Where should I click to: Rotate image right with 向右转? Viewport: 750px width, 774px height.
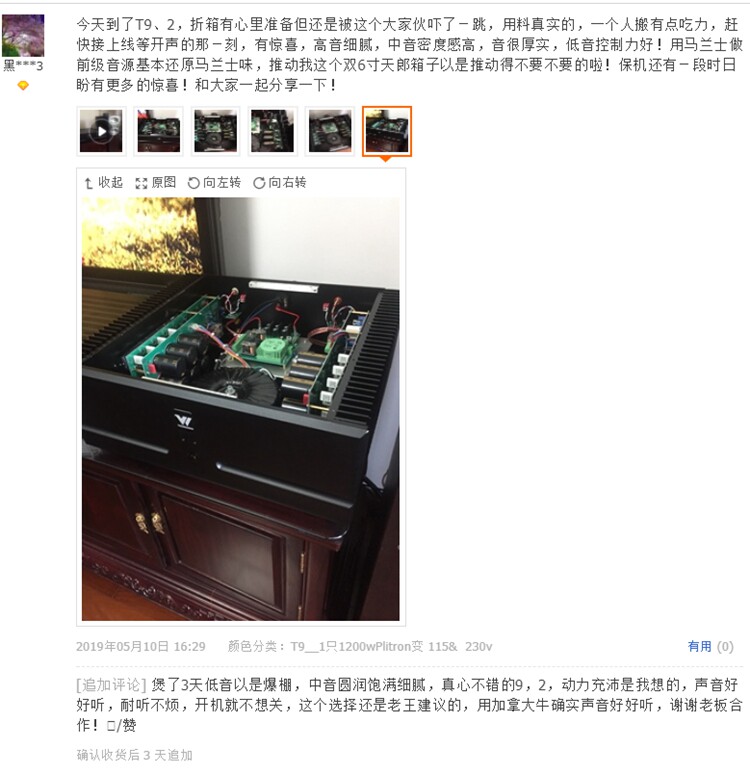(x=279, y=183)
